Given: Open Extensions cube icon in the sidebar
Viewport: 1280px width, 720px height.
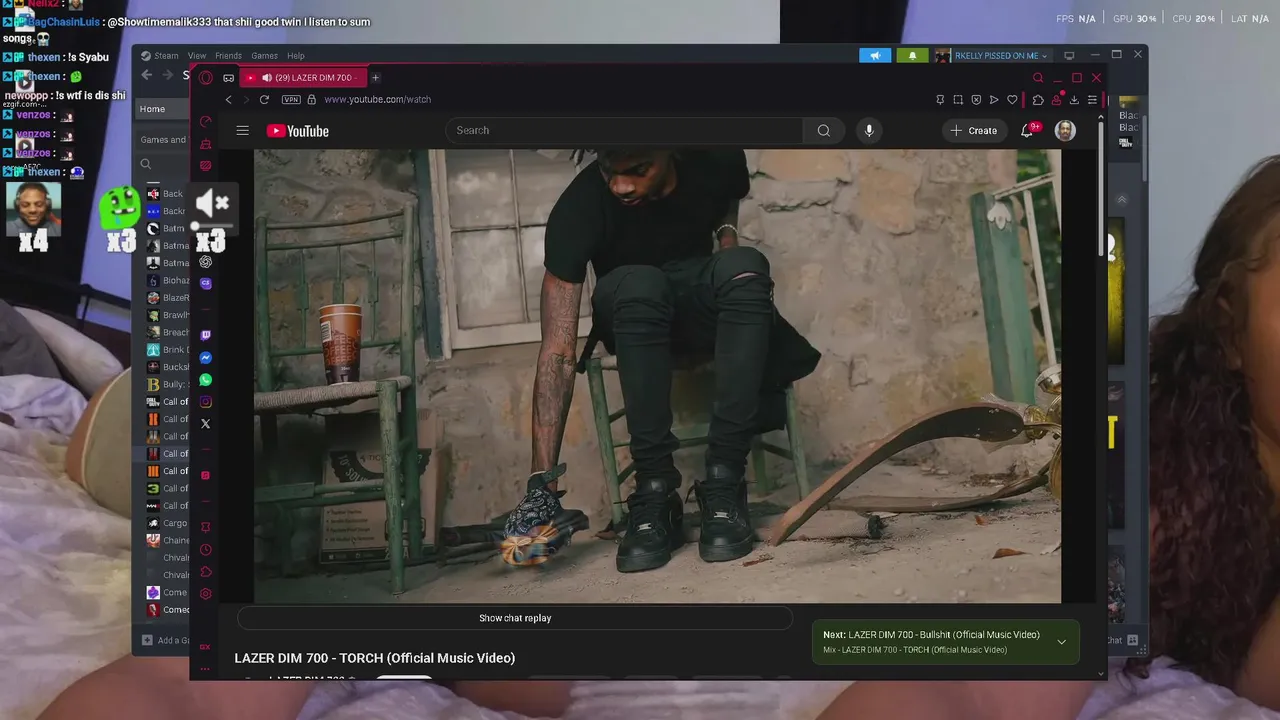Looking at the screenshot, I should coord(206,572).
